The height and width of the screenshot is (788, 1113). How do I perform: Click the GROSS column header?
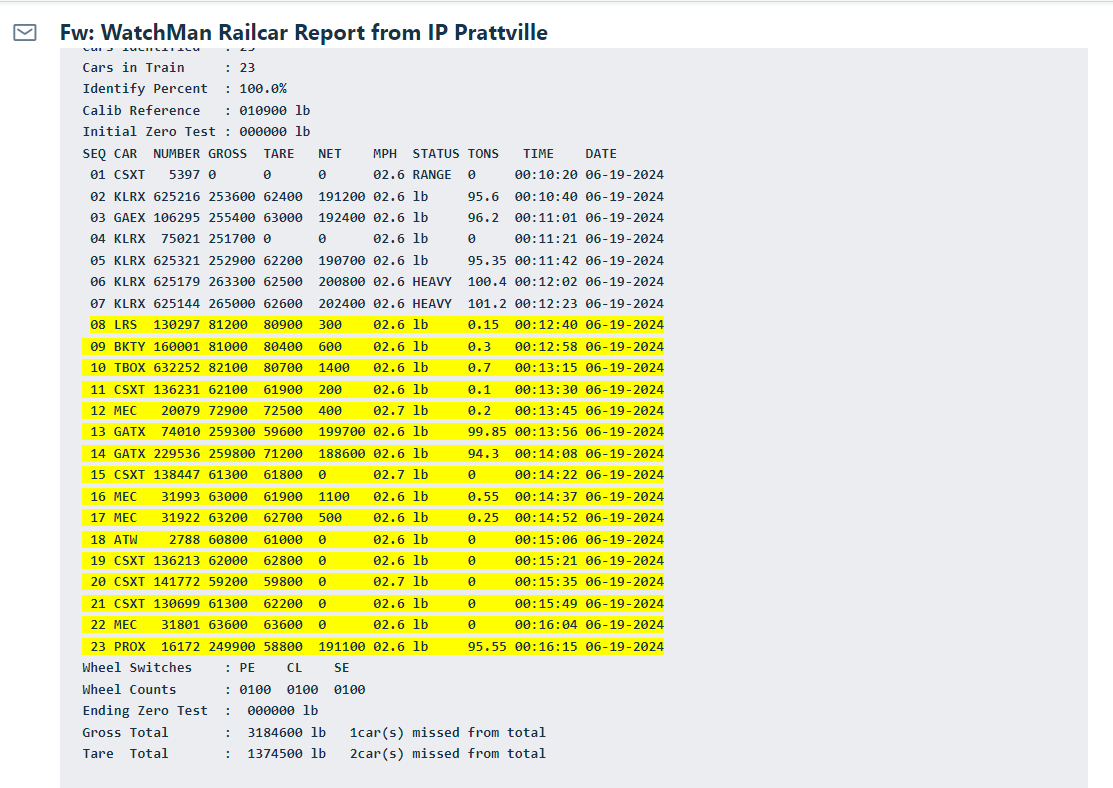(x=227, y=154)
